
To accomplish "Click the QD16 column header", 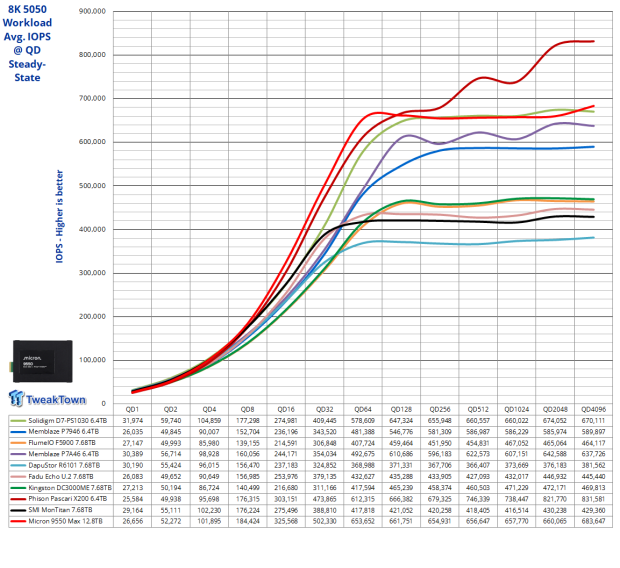I will pyautogui.click(x=286, y=409).
